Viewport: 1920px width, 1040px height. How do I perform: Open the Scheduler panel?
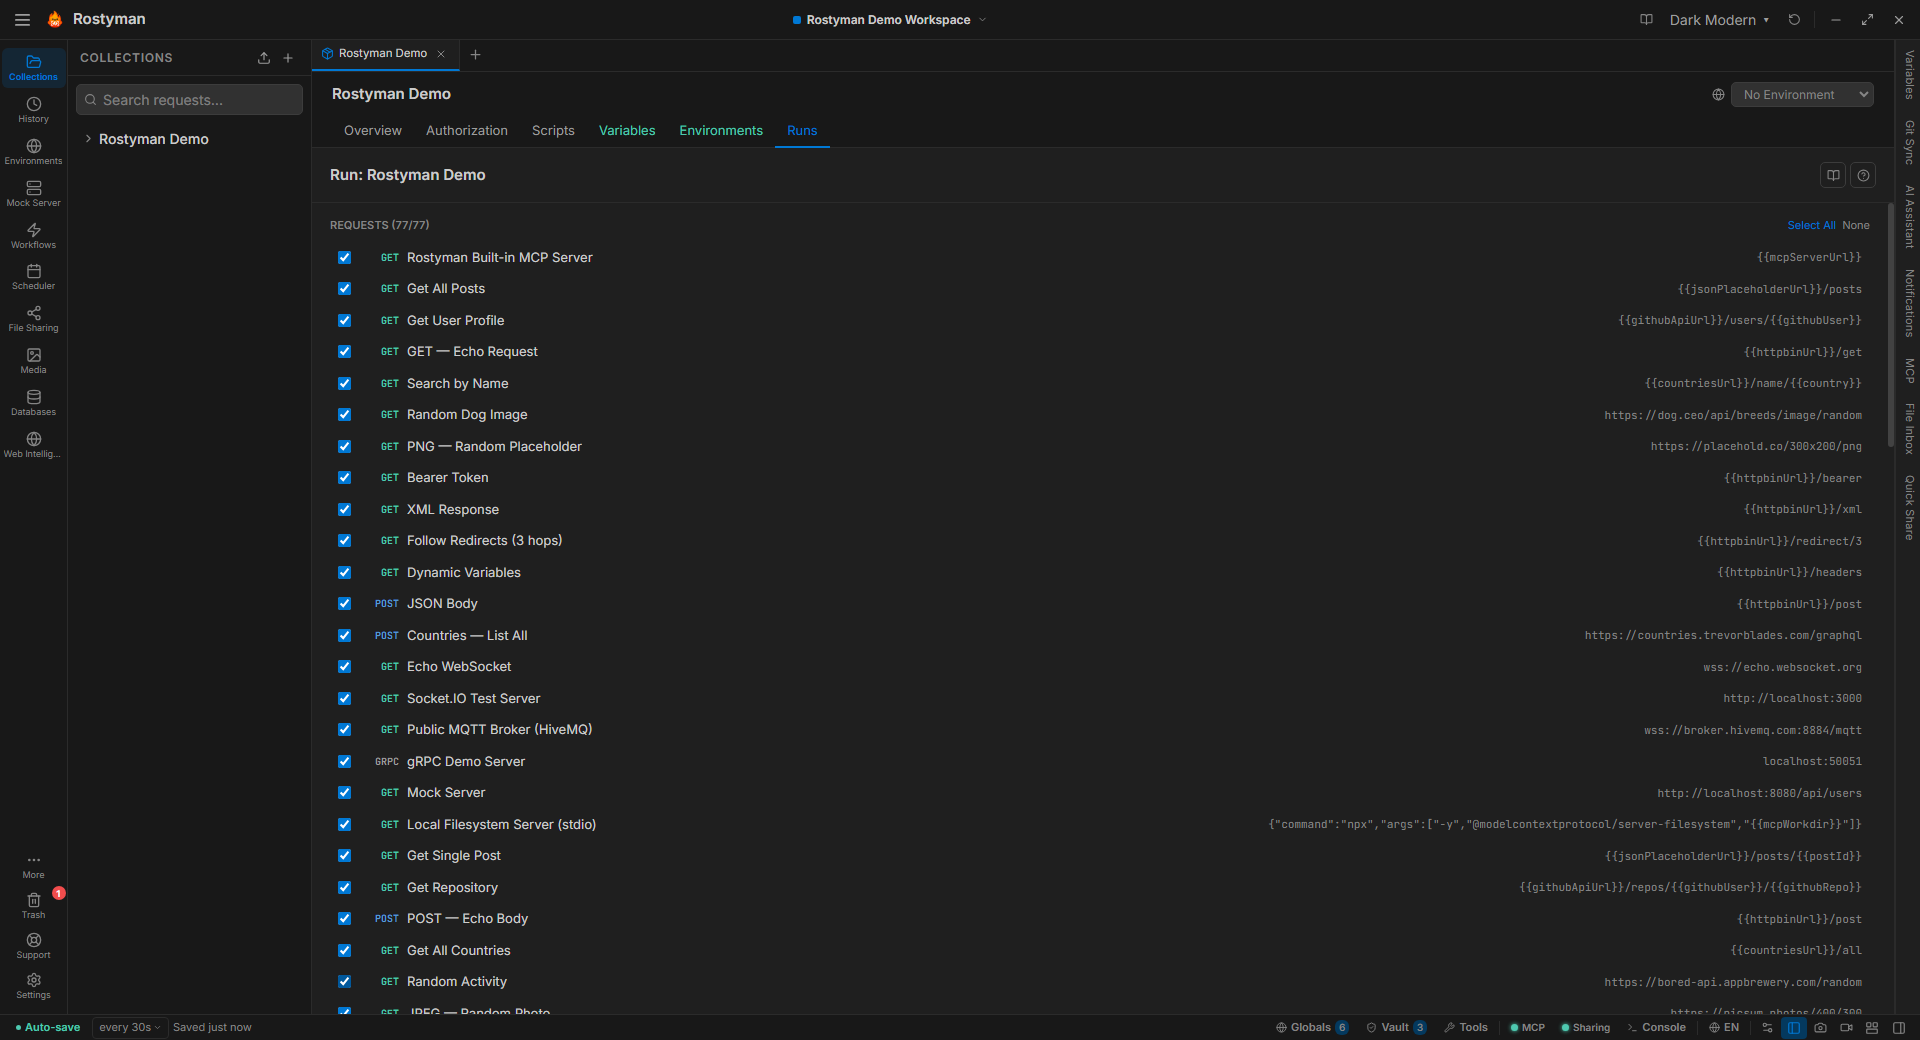pyautogui.click(x=33, y=277)
